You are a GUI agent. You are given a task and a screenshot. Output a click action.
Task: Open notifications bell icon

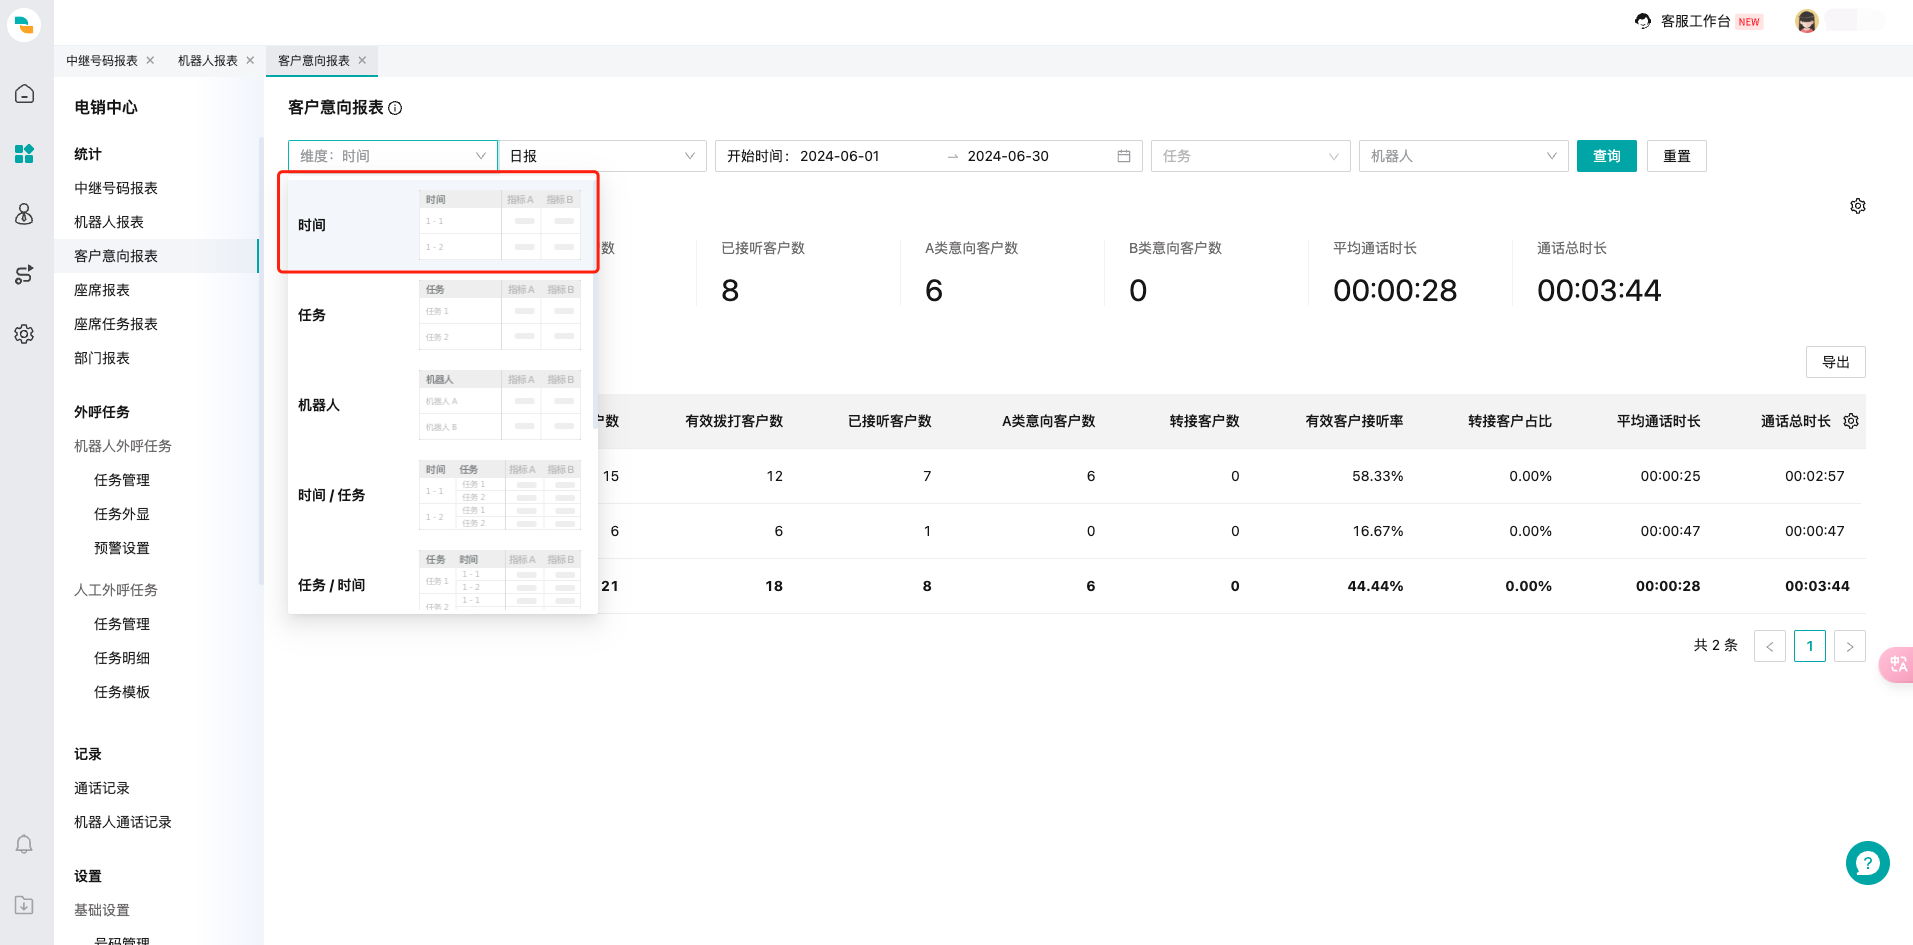[25, 845]
